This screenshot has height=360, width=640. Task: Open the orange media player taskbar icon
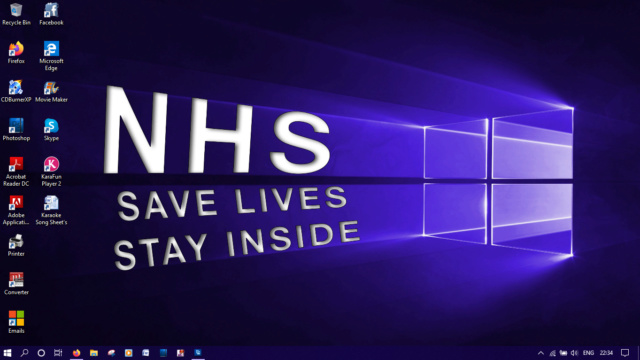click(129, 353)
